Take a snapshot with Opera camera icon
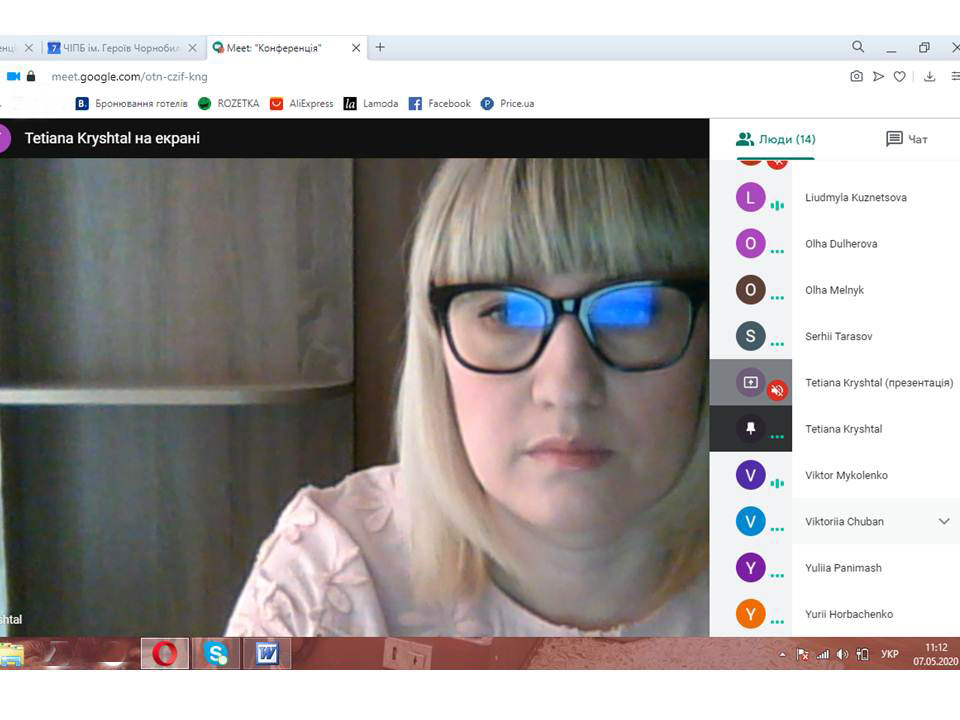The width and height of the screenshot is (960, 720). [x=857, y=77]
